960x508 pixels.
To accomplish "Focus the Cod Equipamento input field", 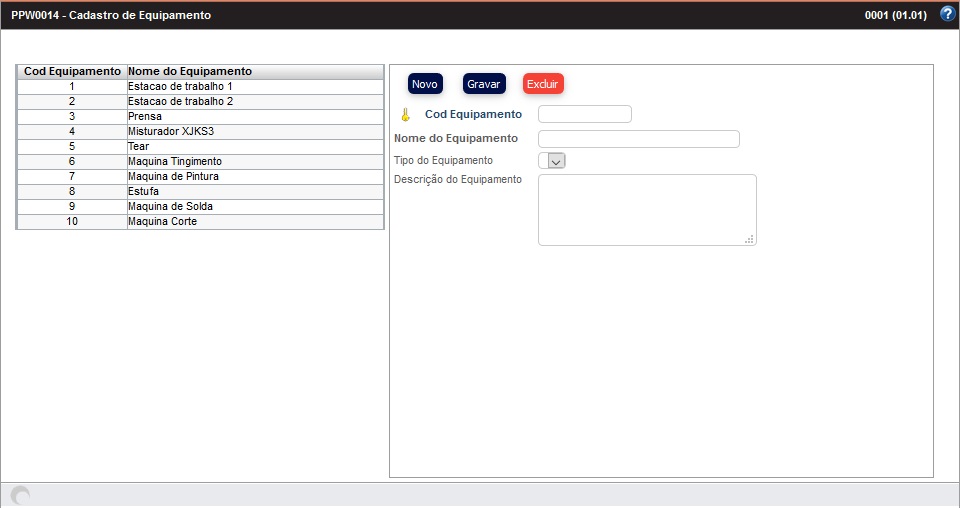I will [x=584, y=114].
